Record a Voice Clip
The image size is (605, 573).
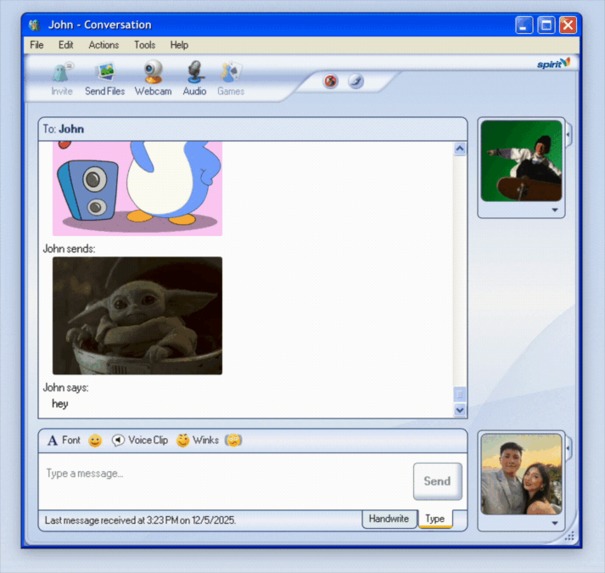tap(140, 440)
